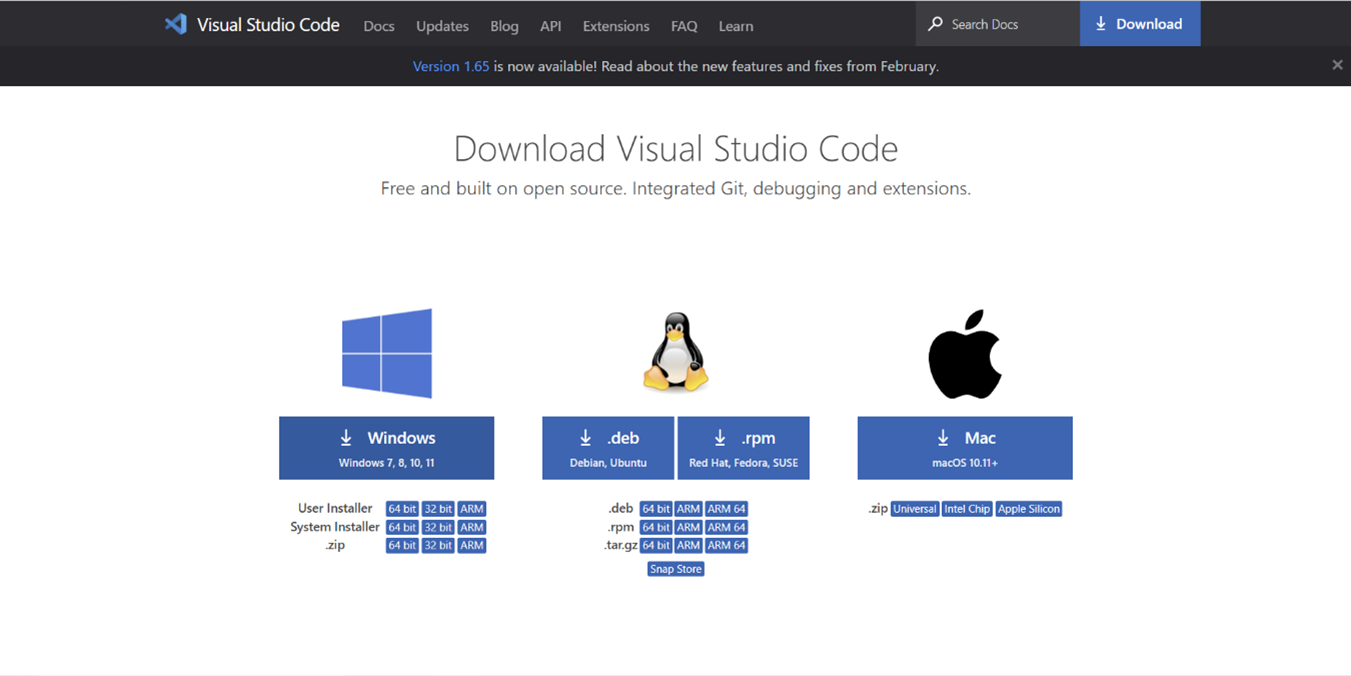Click the large .deb download button
1351x676 pixels.
coord(608,448)
